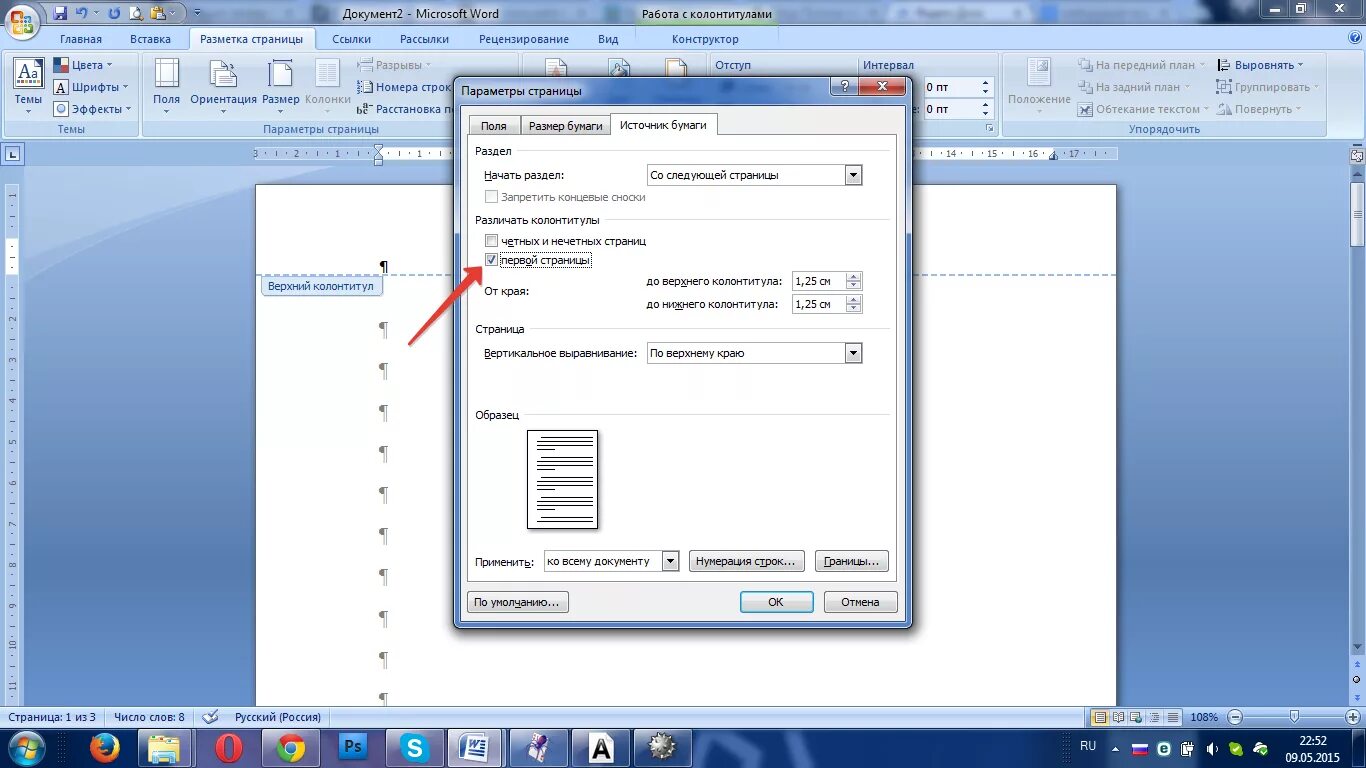
Task: Click the до нижнего колонтитула value field
Action: coord(818,304)
